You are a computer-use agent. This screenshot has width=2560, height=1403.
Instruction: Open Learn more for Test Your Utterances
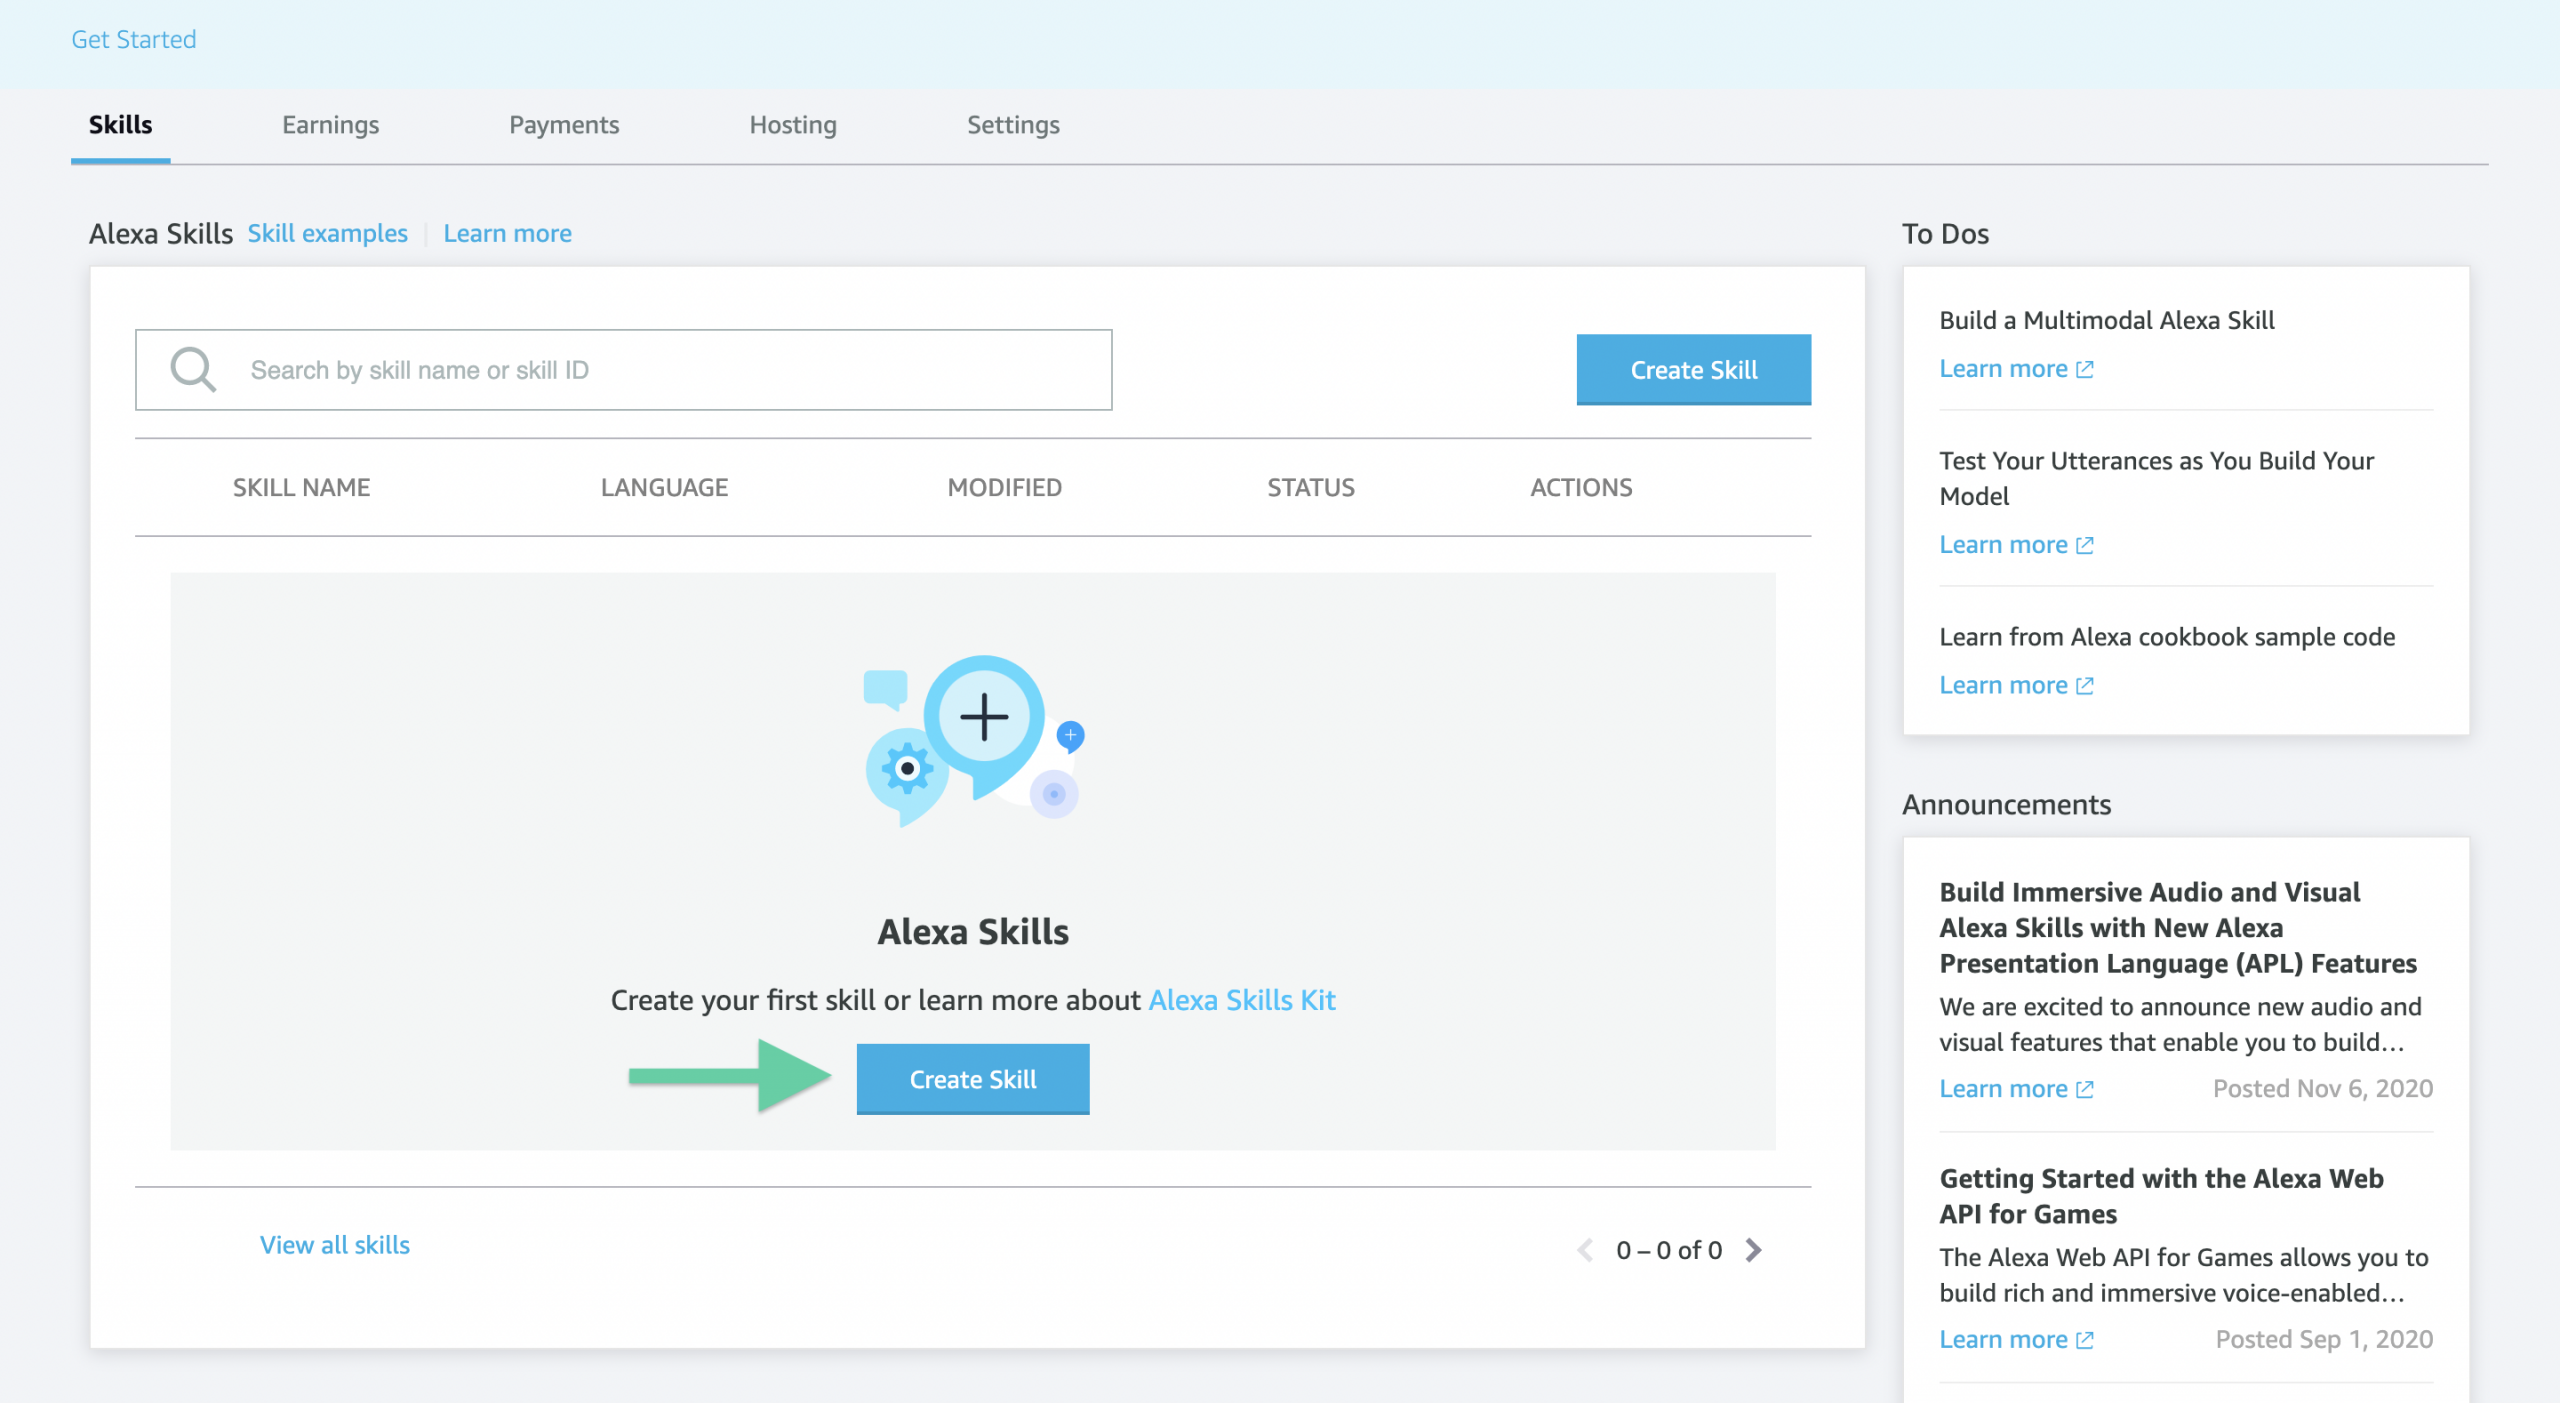point(2016,545)
